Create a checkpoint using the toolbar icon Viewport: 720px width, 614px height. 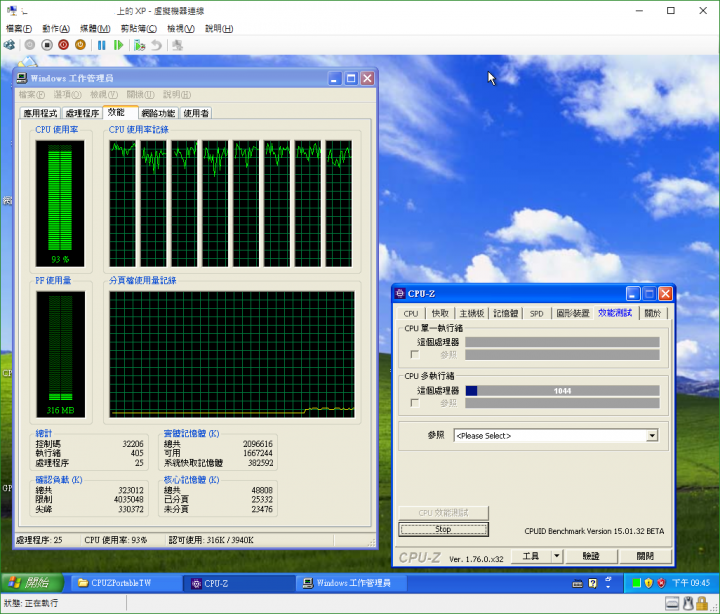pos(140,45)
